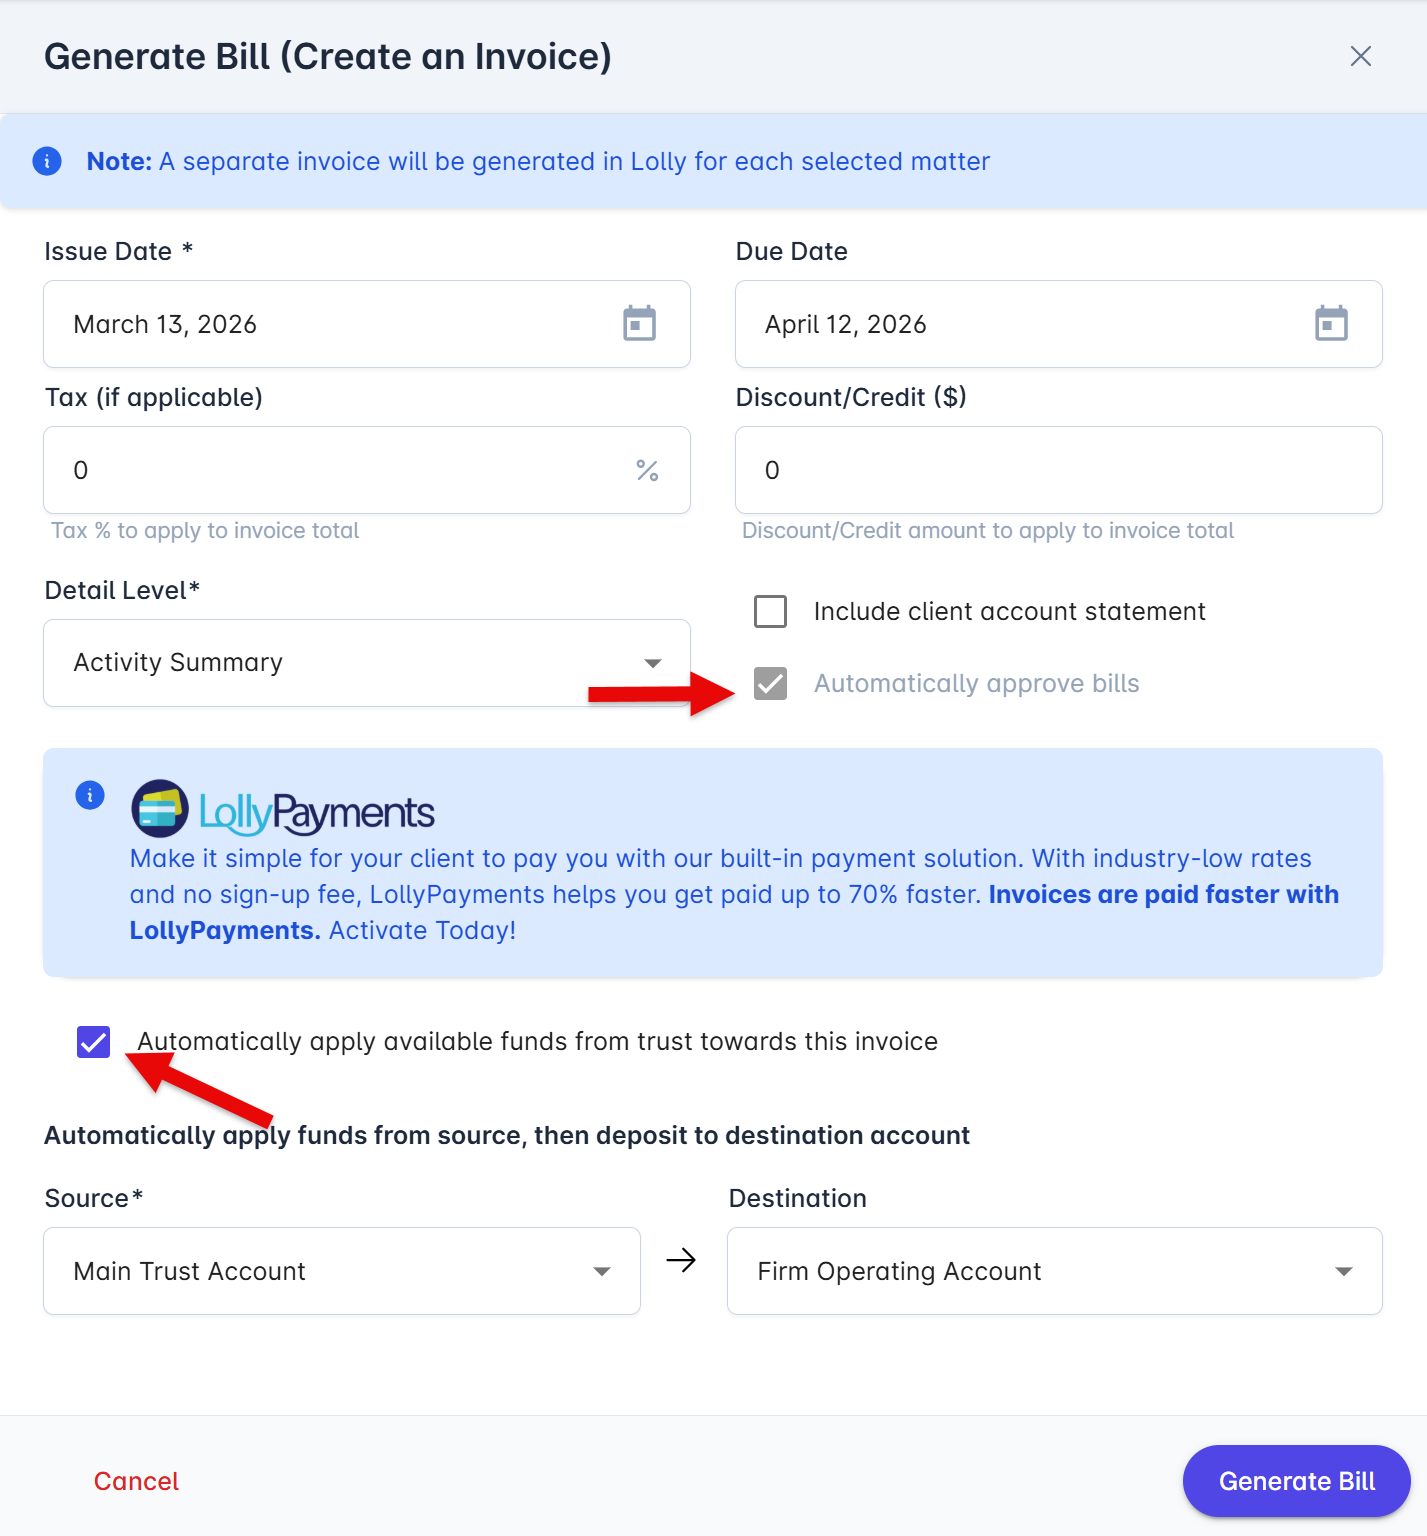Close the Generate Bill dialog with X
Viewport: 1427px width, 1536px height.
[x=1361, y=56]
